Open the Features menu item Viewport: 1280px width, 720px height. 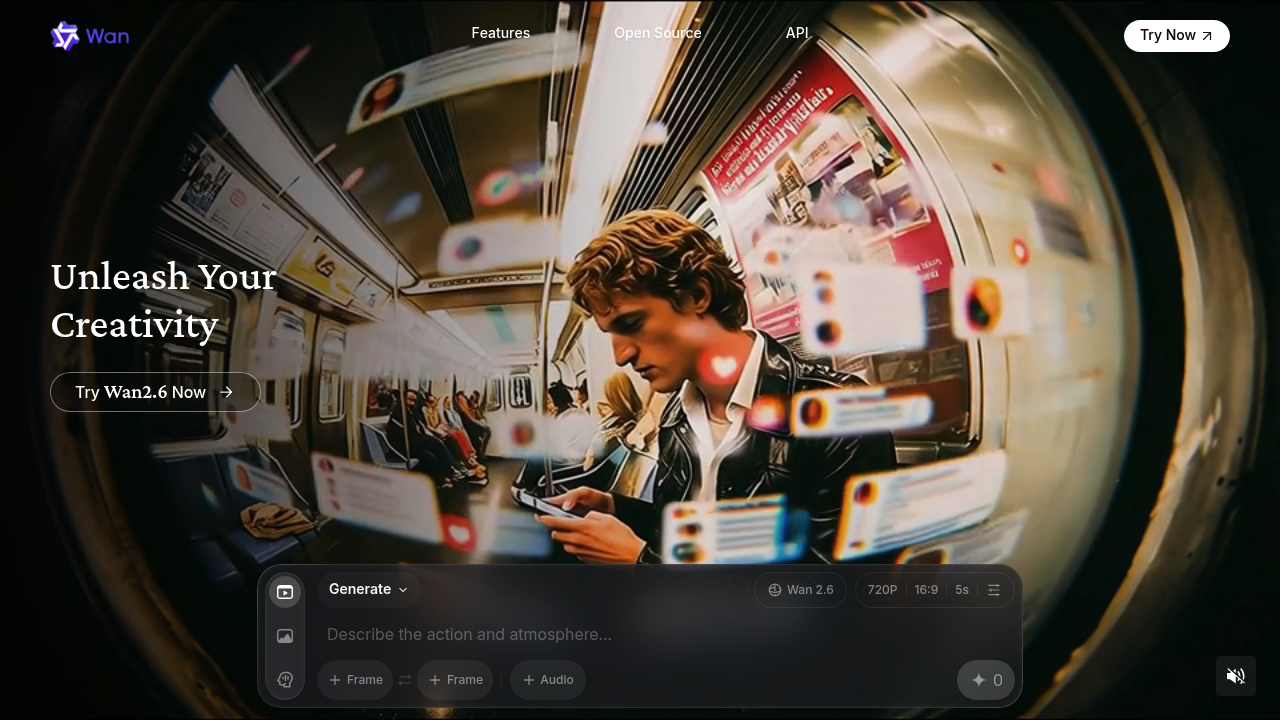[500, 33]
